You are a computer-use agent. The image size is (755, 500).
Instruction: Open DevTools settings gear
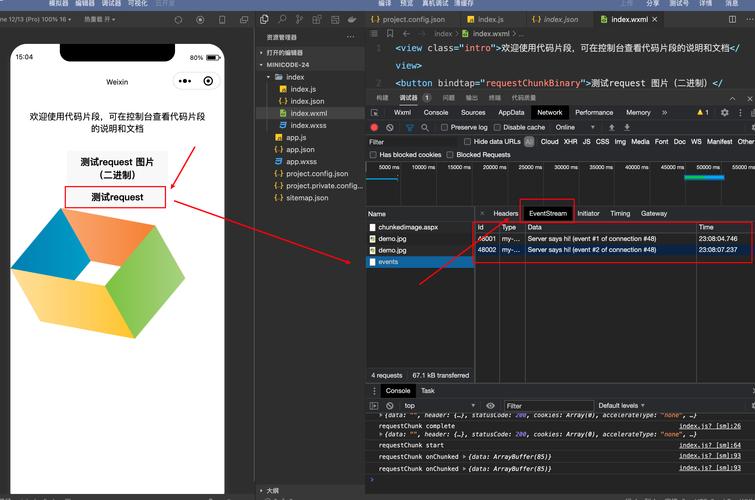click(725, 113)
